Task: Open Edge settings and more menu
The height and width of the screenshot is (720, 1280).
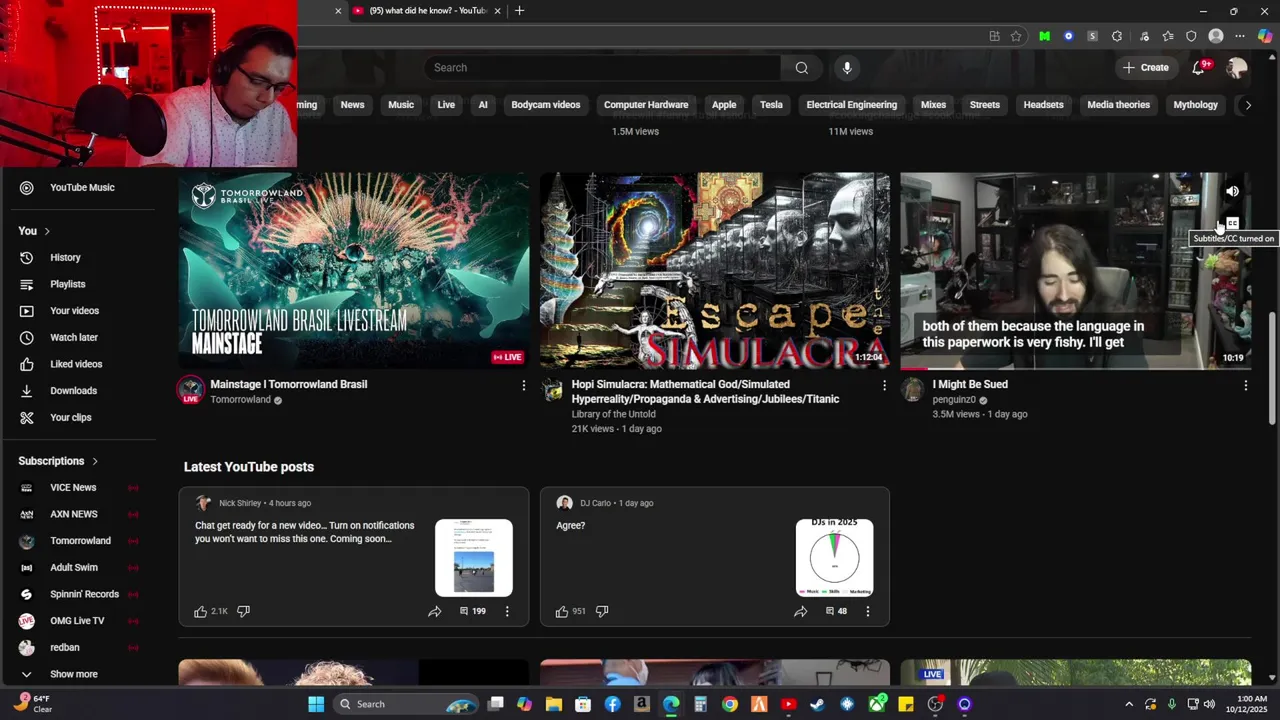Action: point(1239,36)
